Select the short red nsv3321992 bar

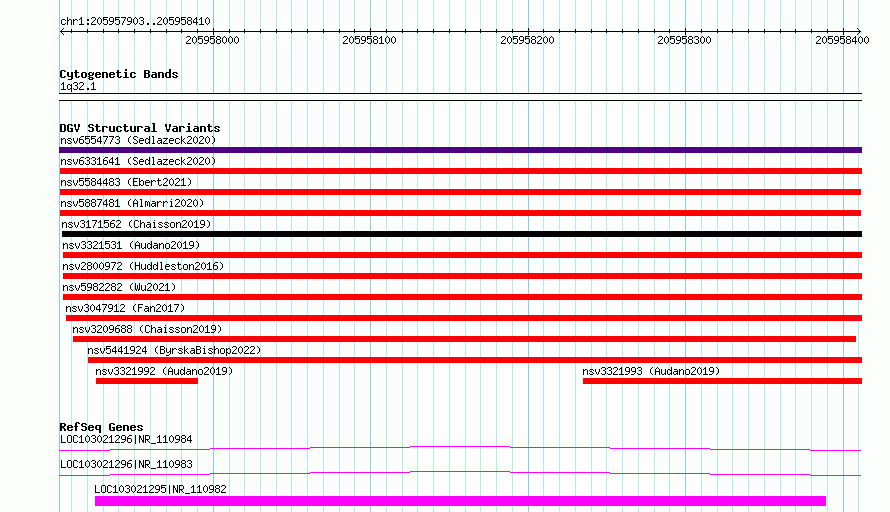tap(147, 381)
